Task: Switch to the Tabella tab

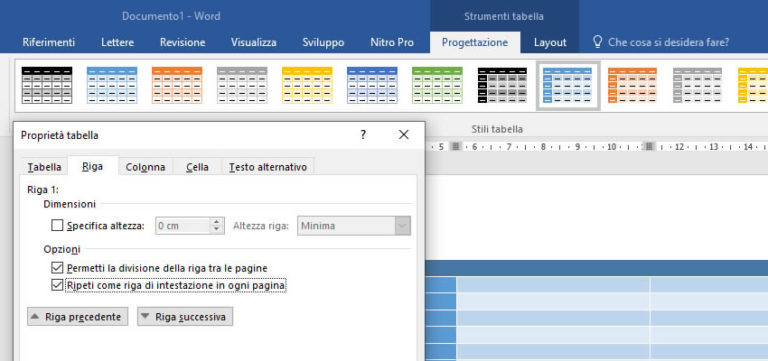Action: pyautogui.click(x=45, y=167)
